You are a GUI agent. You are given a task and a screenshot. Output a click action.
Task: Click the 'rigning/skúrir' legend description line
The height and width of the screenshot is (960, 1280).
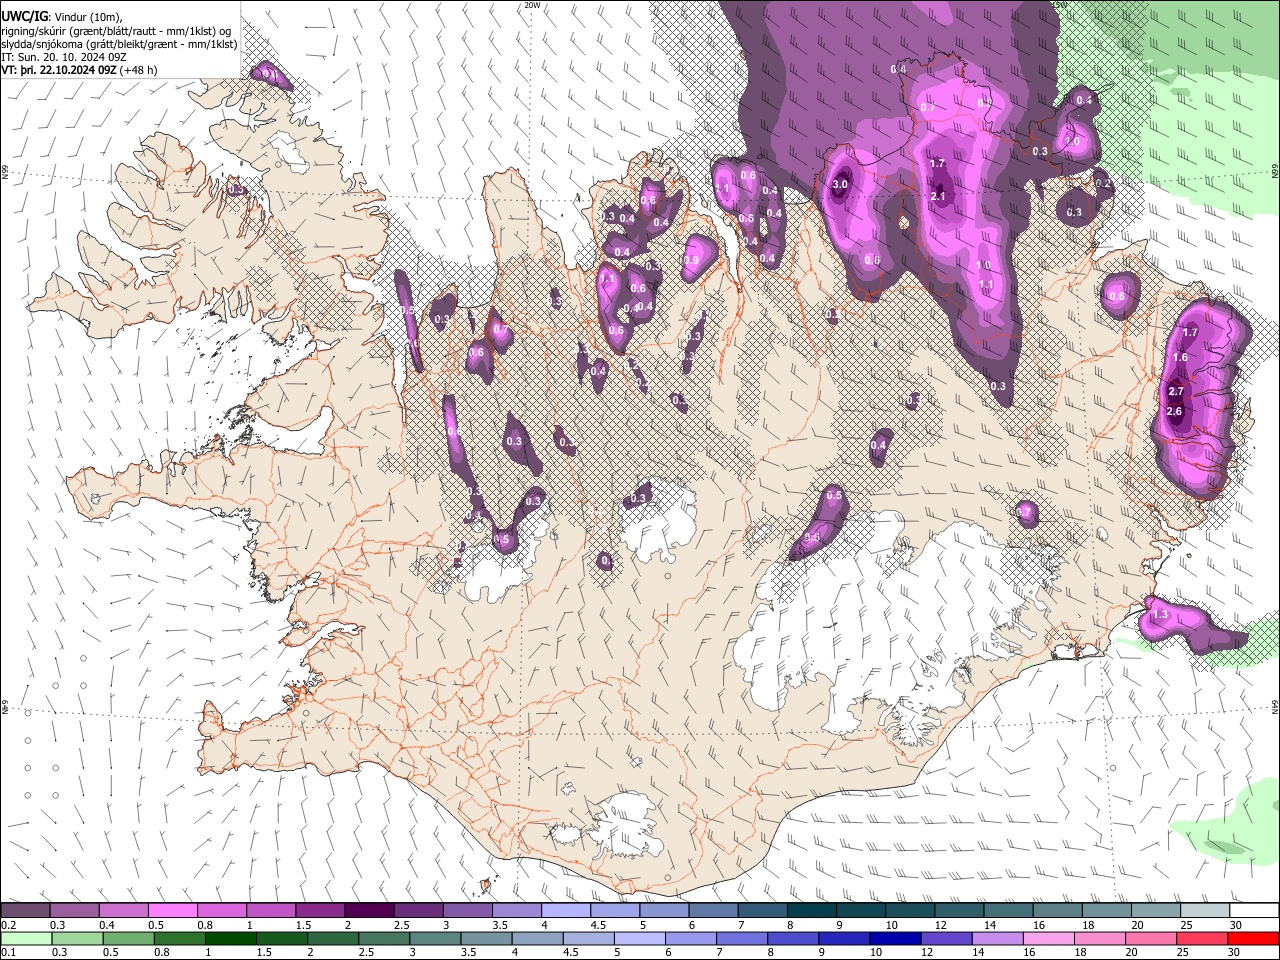pyautogui.click(x=115, y=30)
